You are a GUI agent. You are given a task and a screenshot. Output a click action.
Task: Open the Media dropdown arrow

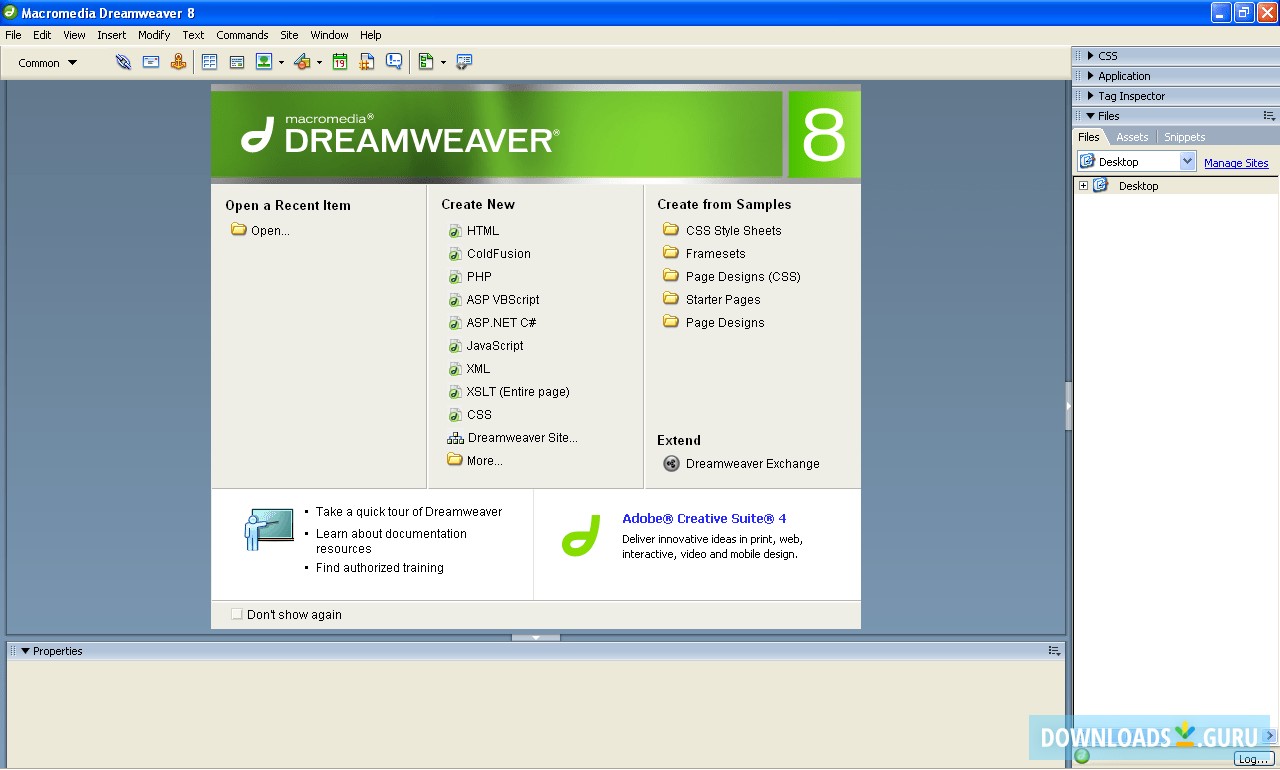[x=319, y=62]
